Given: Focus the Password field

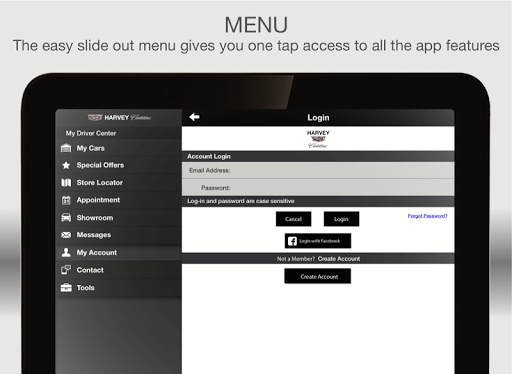Looking at the screenshot, I should pos(318,188).
